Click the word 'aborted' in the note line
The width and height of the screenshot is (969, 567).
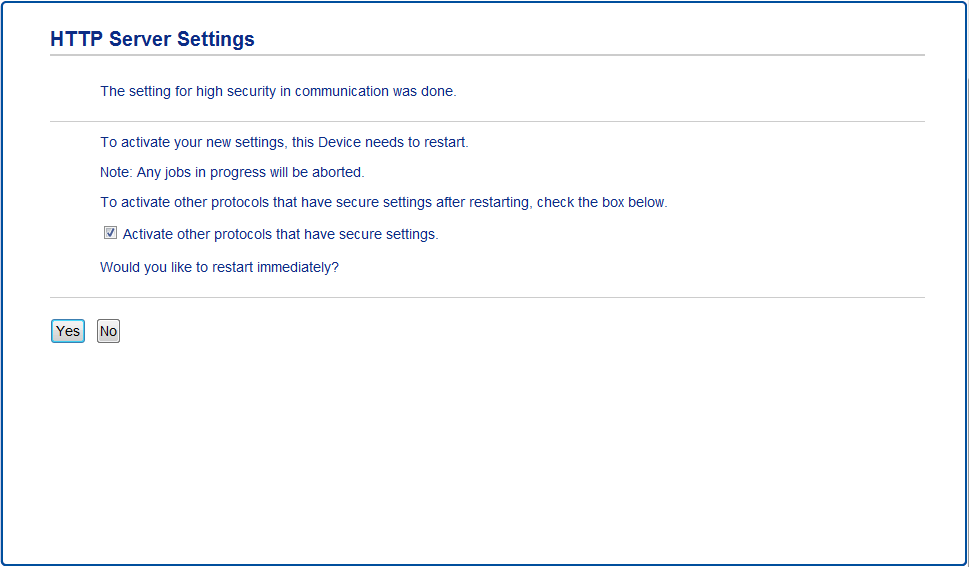pyautogui.click(x=337, y=172)
